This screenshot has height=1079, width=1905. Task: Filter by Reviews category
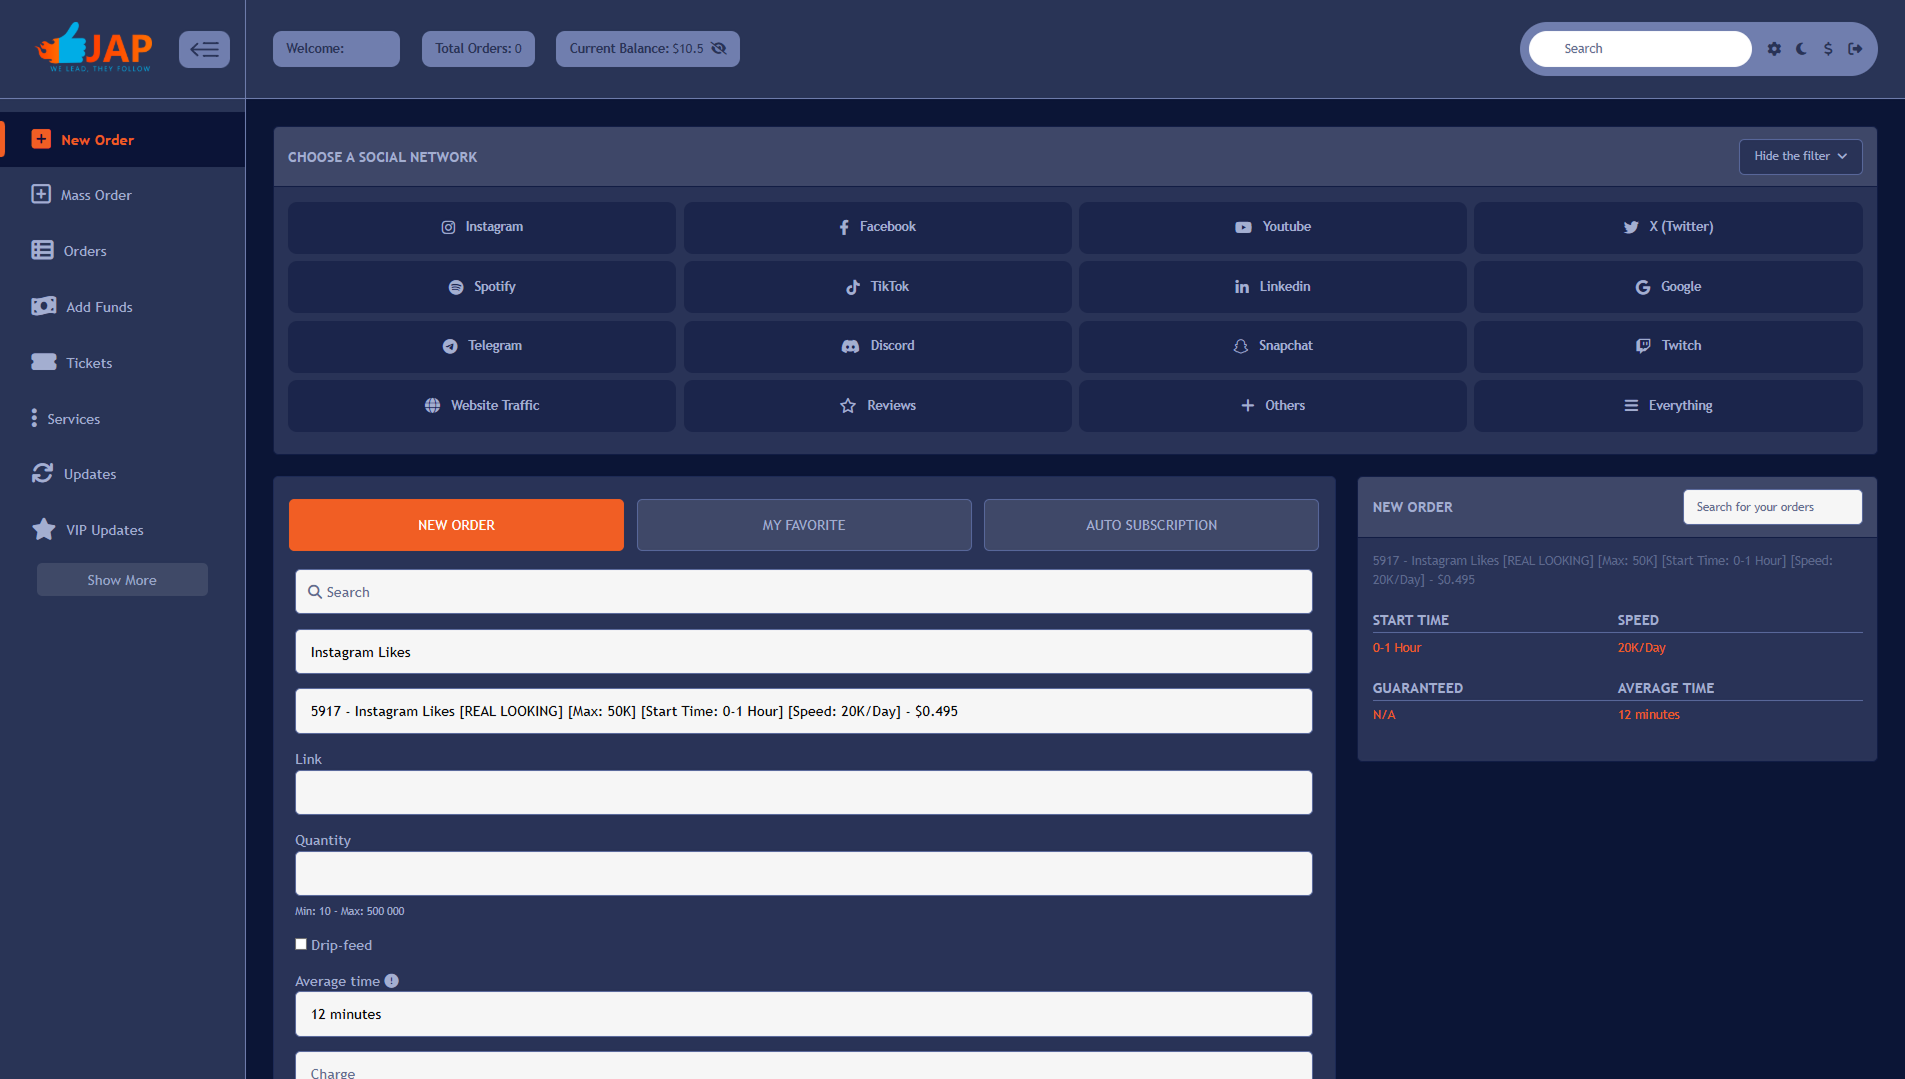tap(877, 406)
